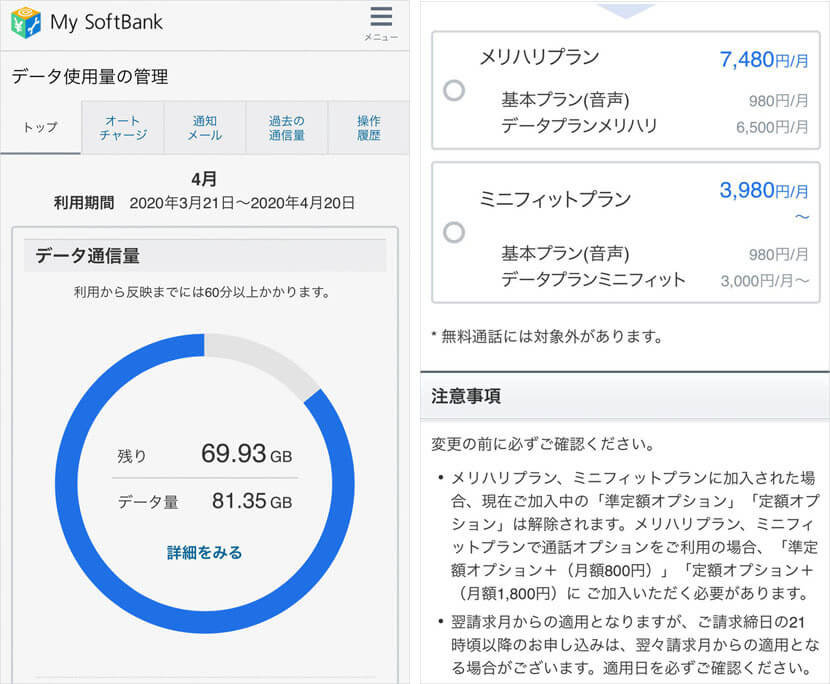830x684 pixels.
Task: Click the データプランメリハリ line item
Action: [x=579, y=126]
